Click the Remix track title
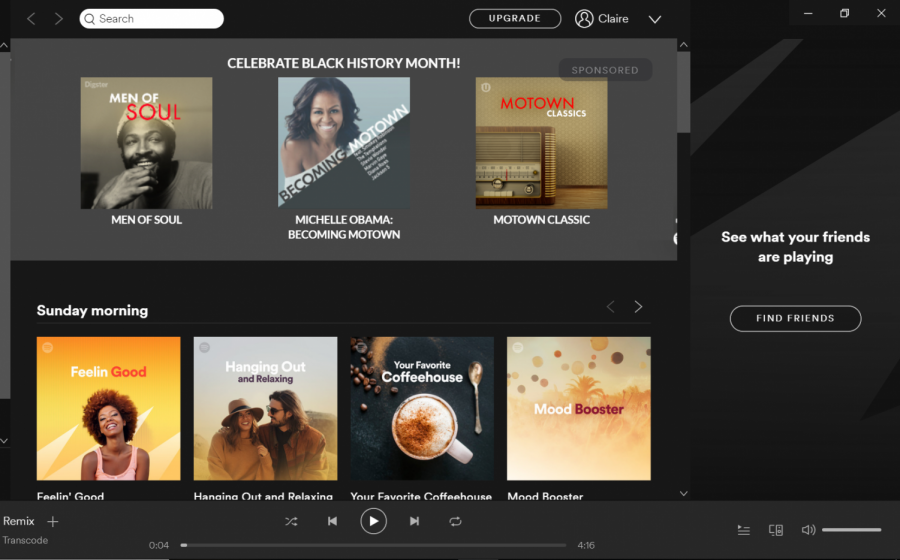This screenshot has width=900, height=560. 18,522
